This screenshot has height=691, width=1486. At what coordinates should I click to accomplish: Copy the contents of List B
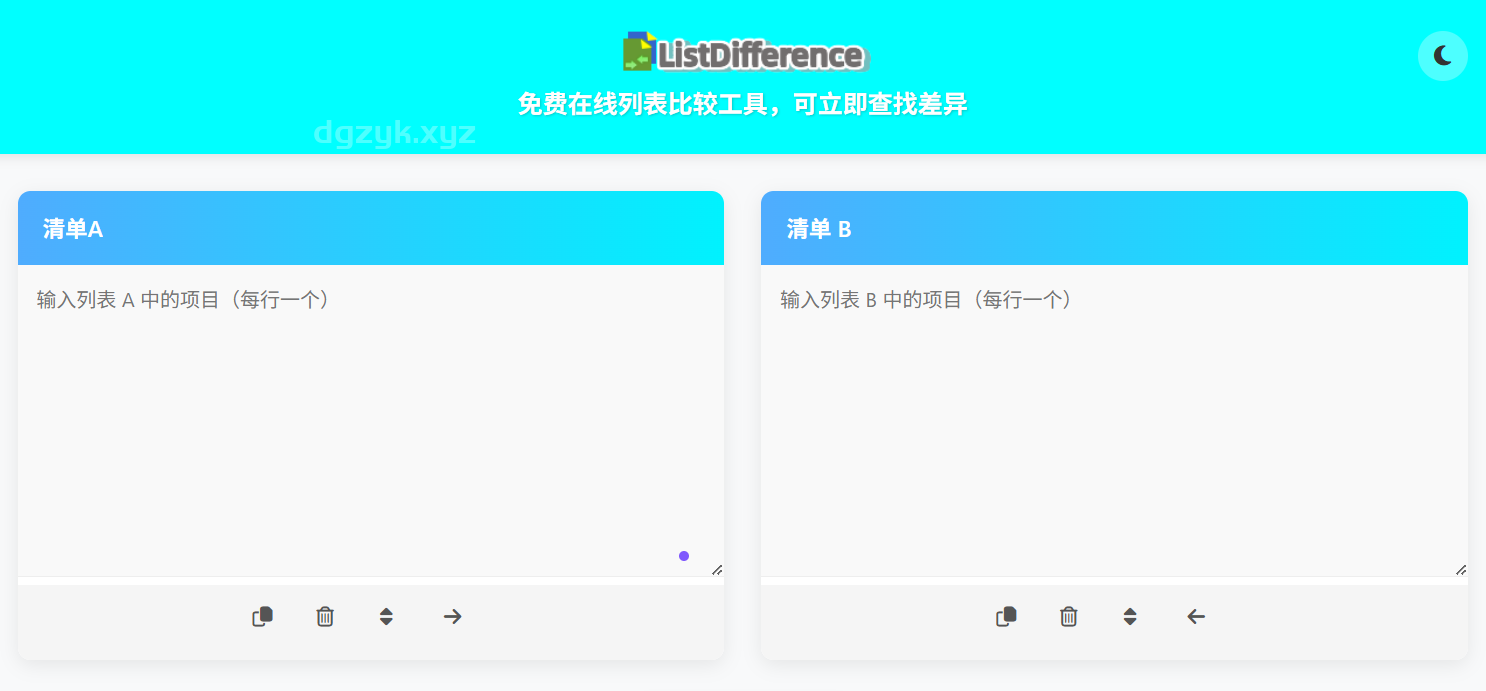coord(1006,617)
